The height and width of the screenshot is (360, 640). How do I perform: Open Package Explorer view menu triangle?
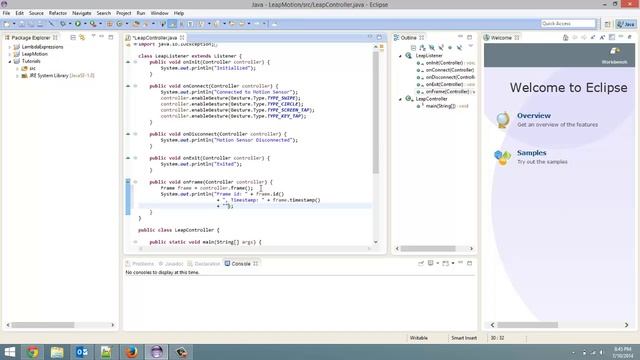93,37
